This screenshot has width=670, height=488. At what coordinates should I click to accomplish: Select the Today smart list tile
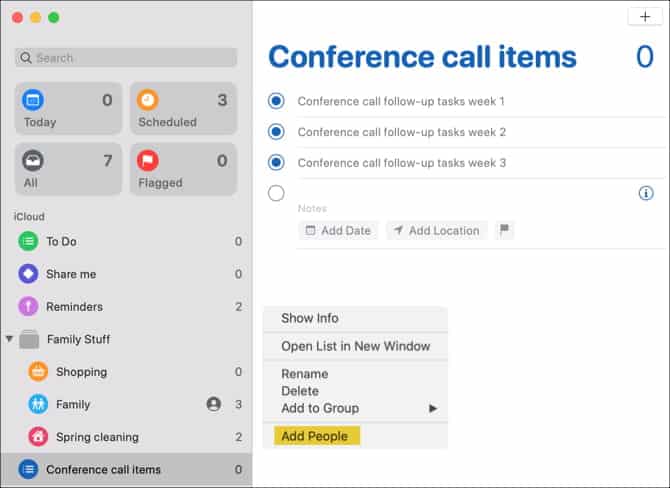68,109
